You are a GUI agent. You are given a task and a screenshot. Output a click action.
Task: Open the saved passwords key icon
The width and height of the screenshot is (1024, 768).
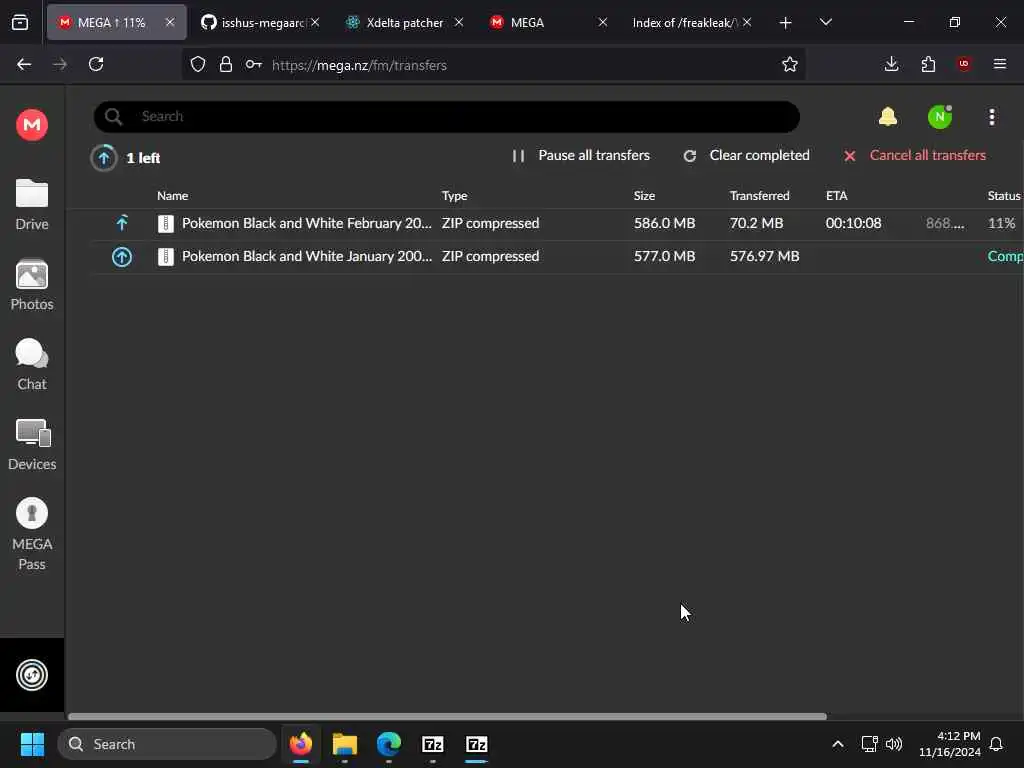tap(253, 64)
